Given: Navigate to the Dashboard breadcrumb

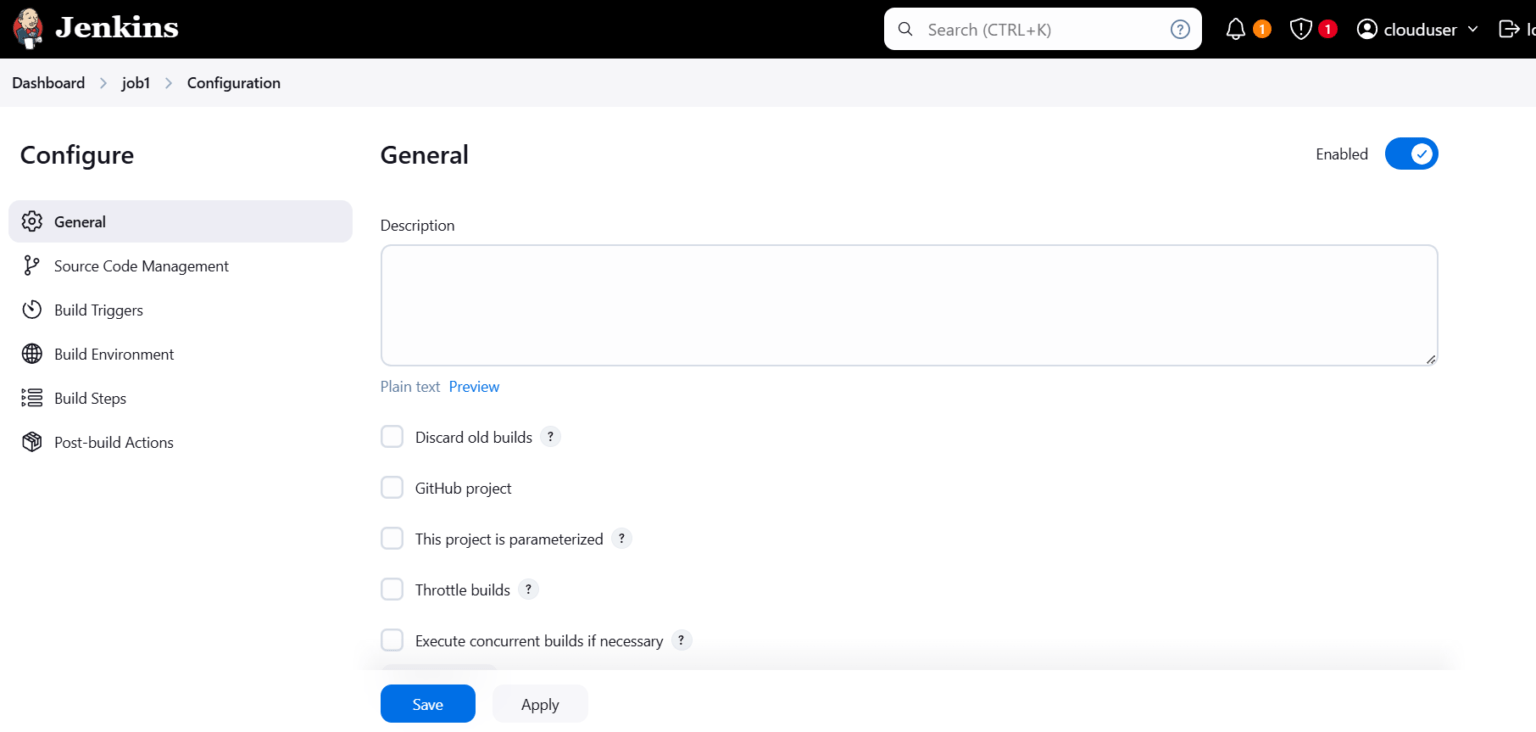Looking at the screenshot, I should click(48, 82).
